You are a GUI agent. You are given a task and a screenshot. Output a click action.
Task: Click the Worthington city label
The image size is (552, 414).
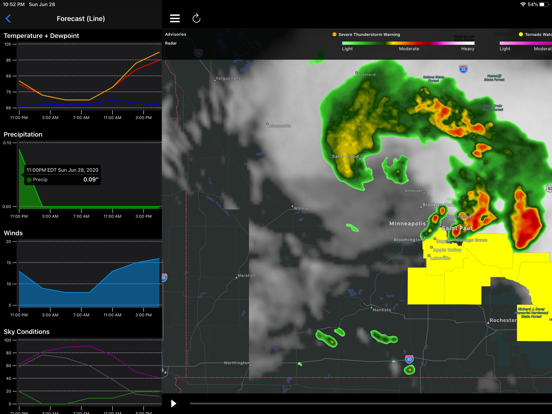(x=237, y=363)
